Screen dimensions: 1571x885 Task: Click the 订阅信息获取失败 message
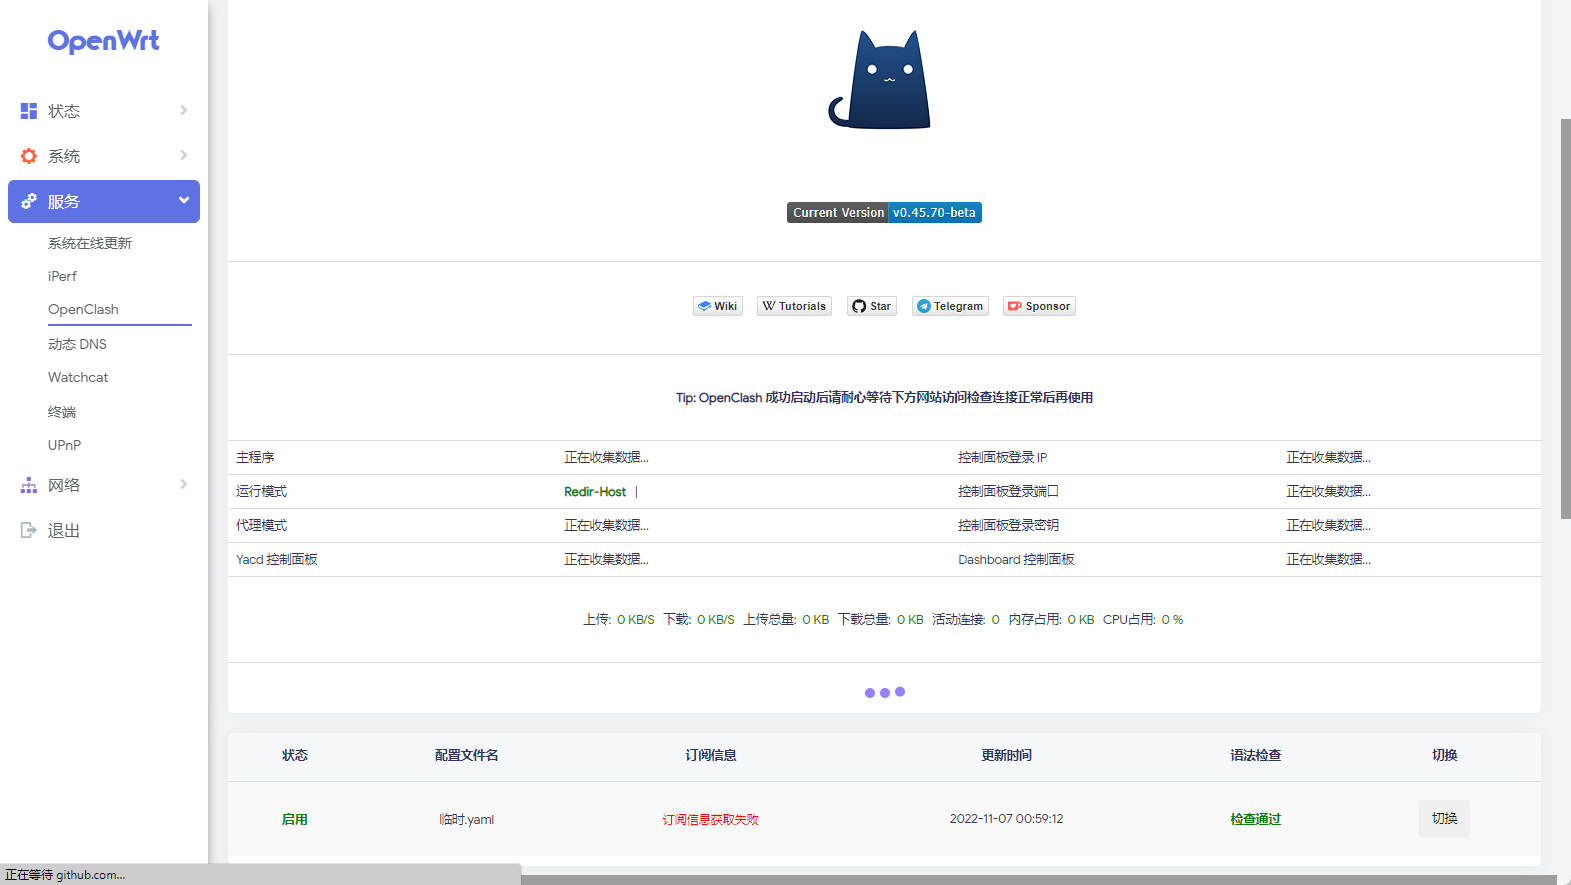[x=710, y=819]
